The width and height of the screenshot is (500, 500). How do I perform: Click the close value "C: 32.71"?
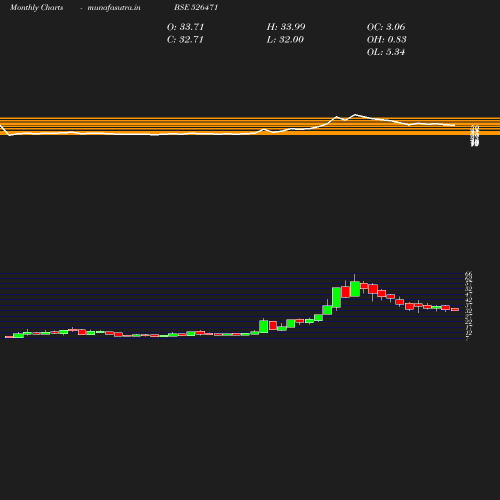[x=185, y=39]
